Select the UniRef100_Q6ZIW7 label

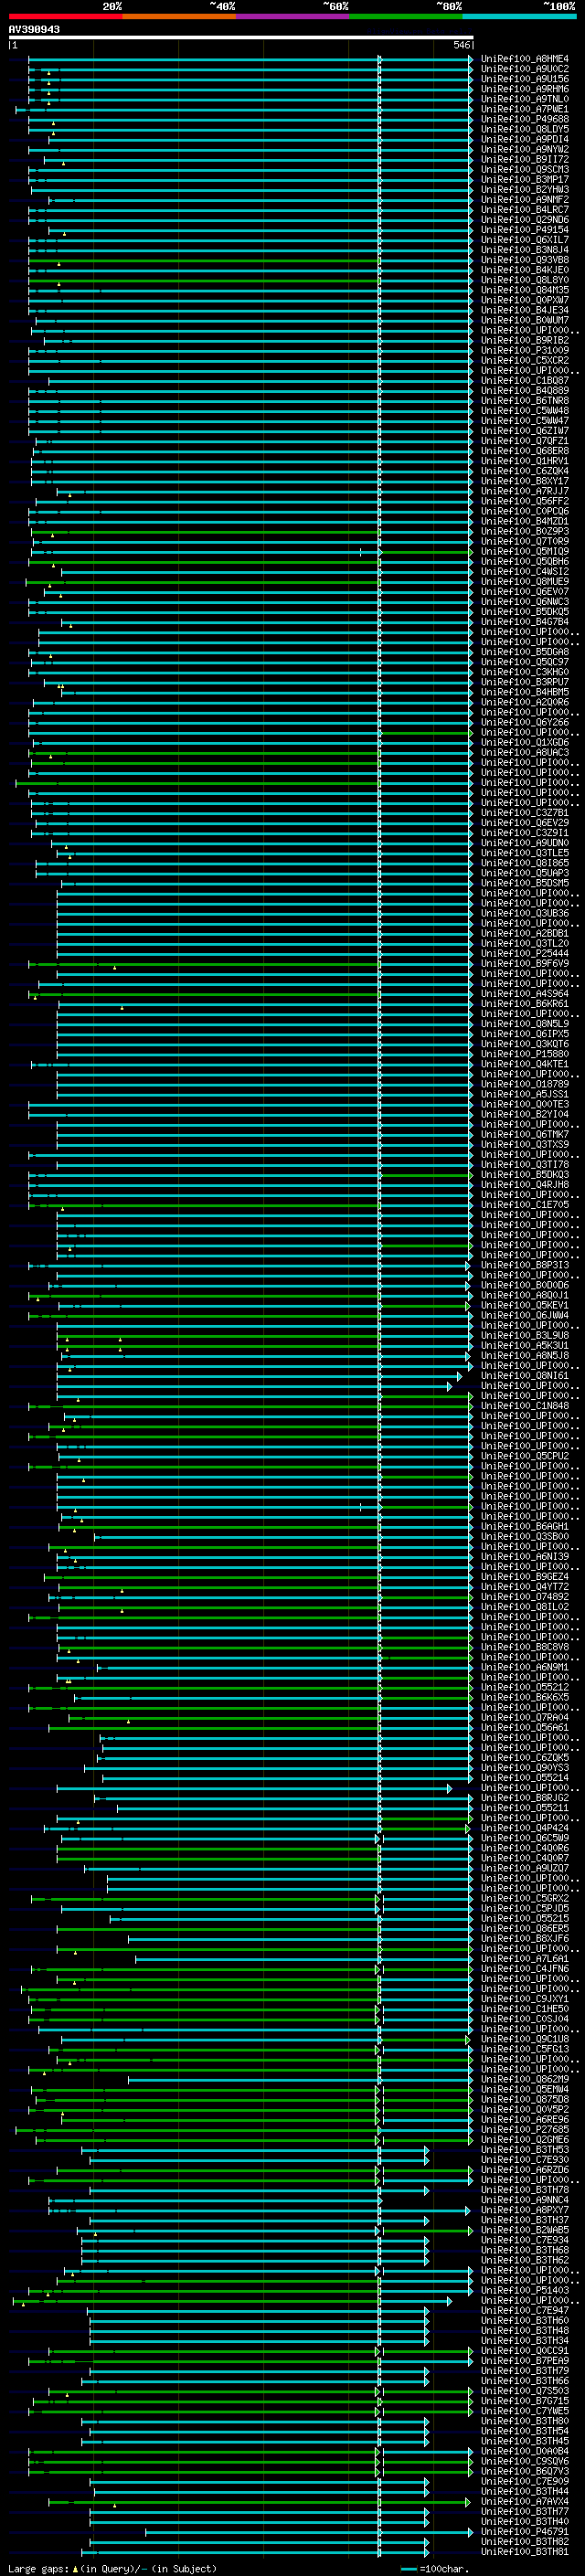click(x=524, y=431)
